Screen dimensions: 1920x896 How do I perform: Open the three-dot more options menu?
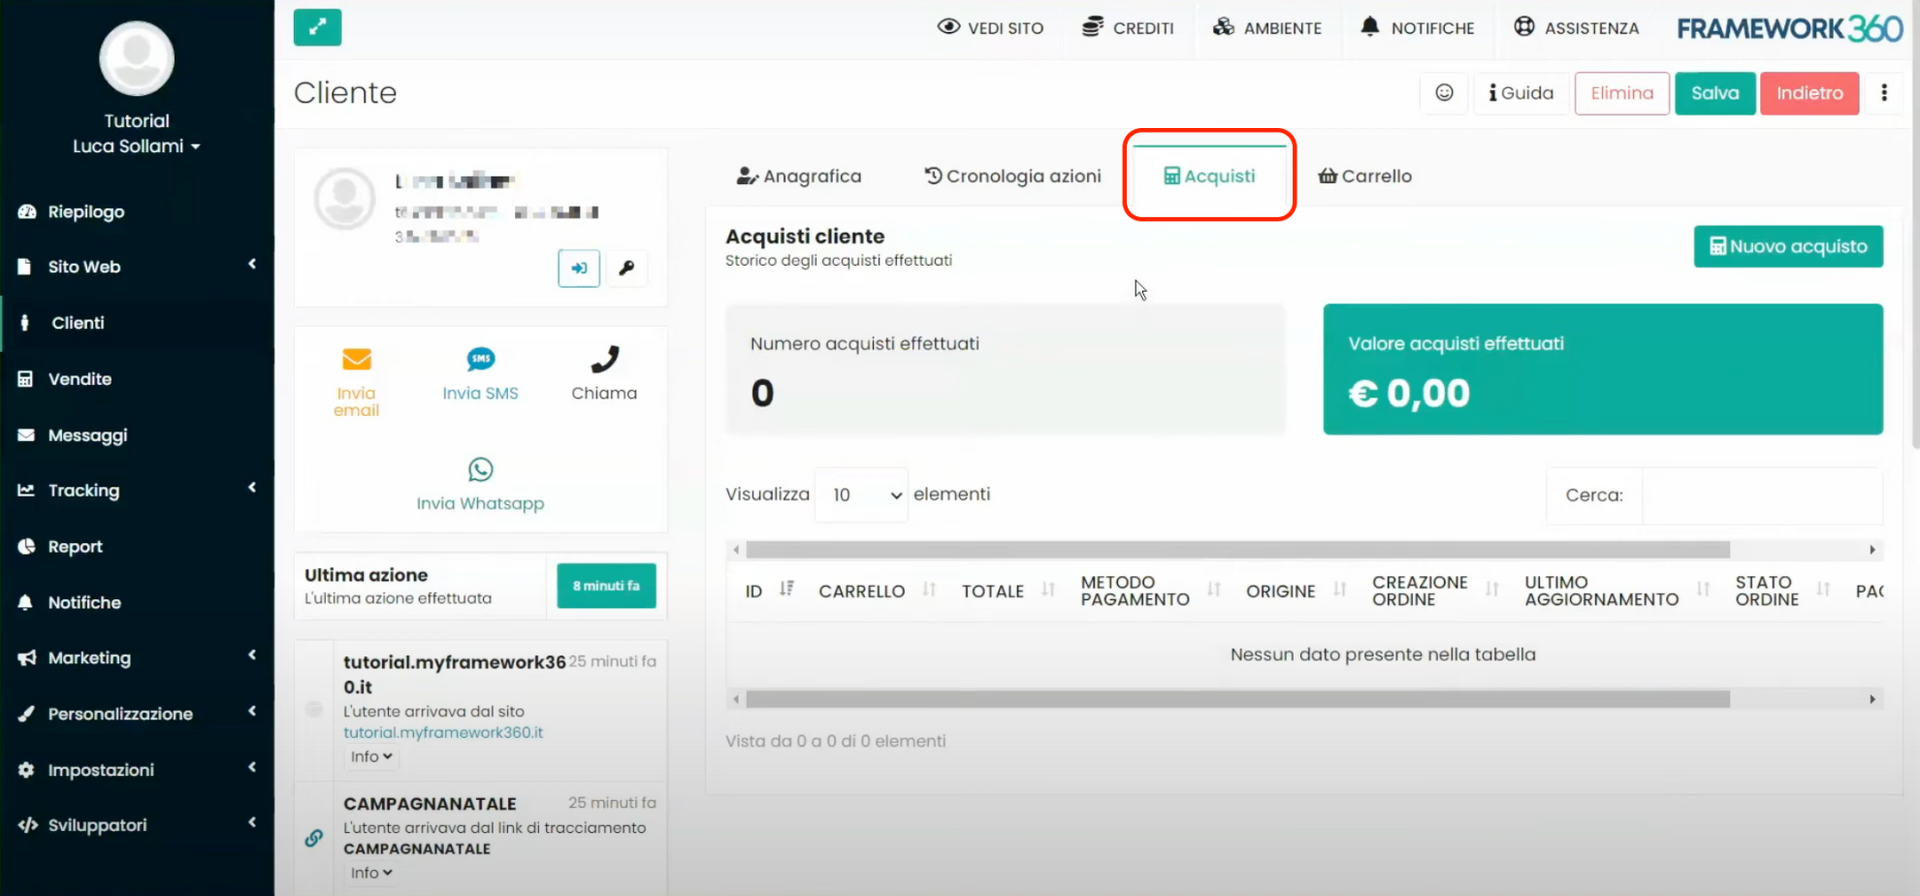(x=1884, y=93)
